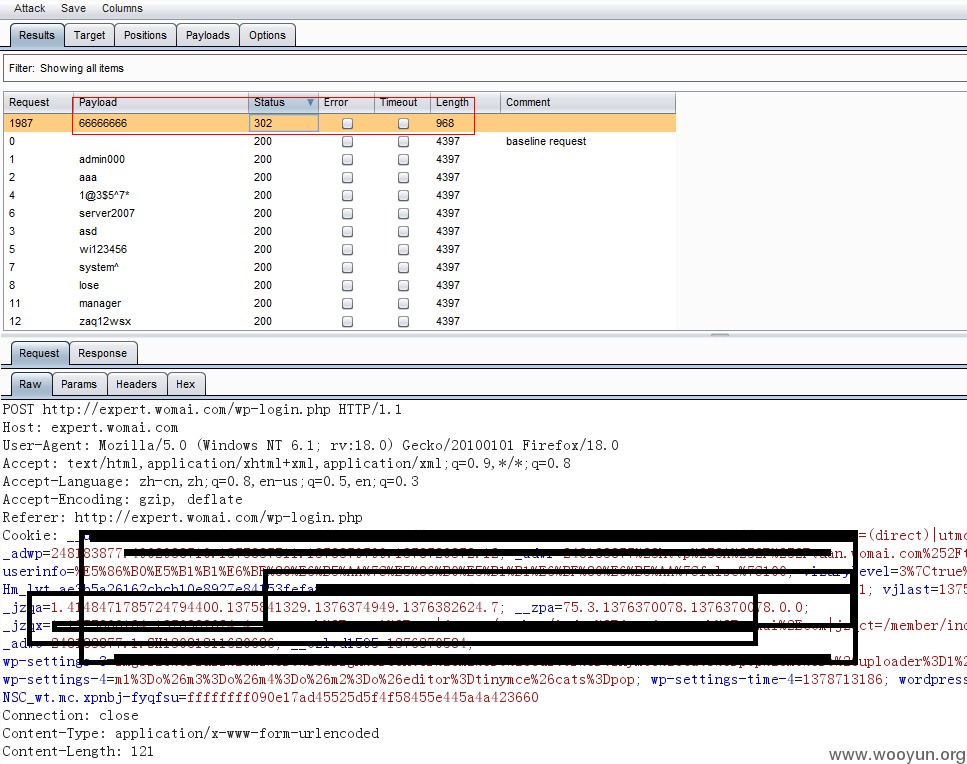This screenshot has height=764, width=967.
Task: Open the Columns menu
Action: 122,8
